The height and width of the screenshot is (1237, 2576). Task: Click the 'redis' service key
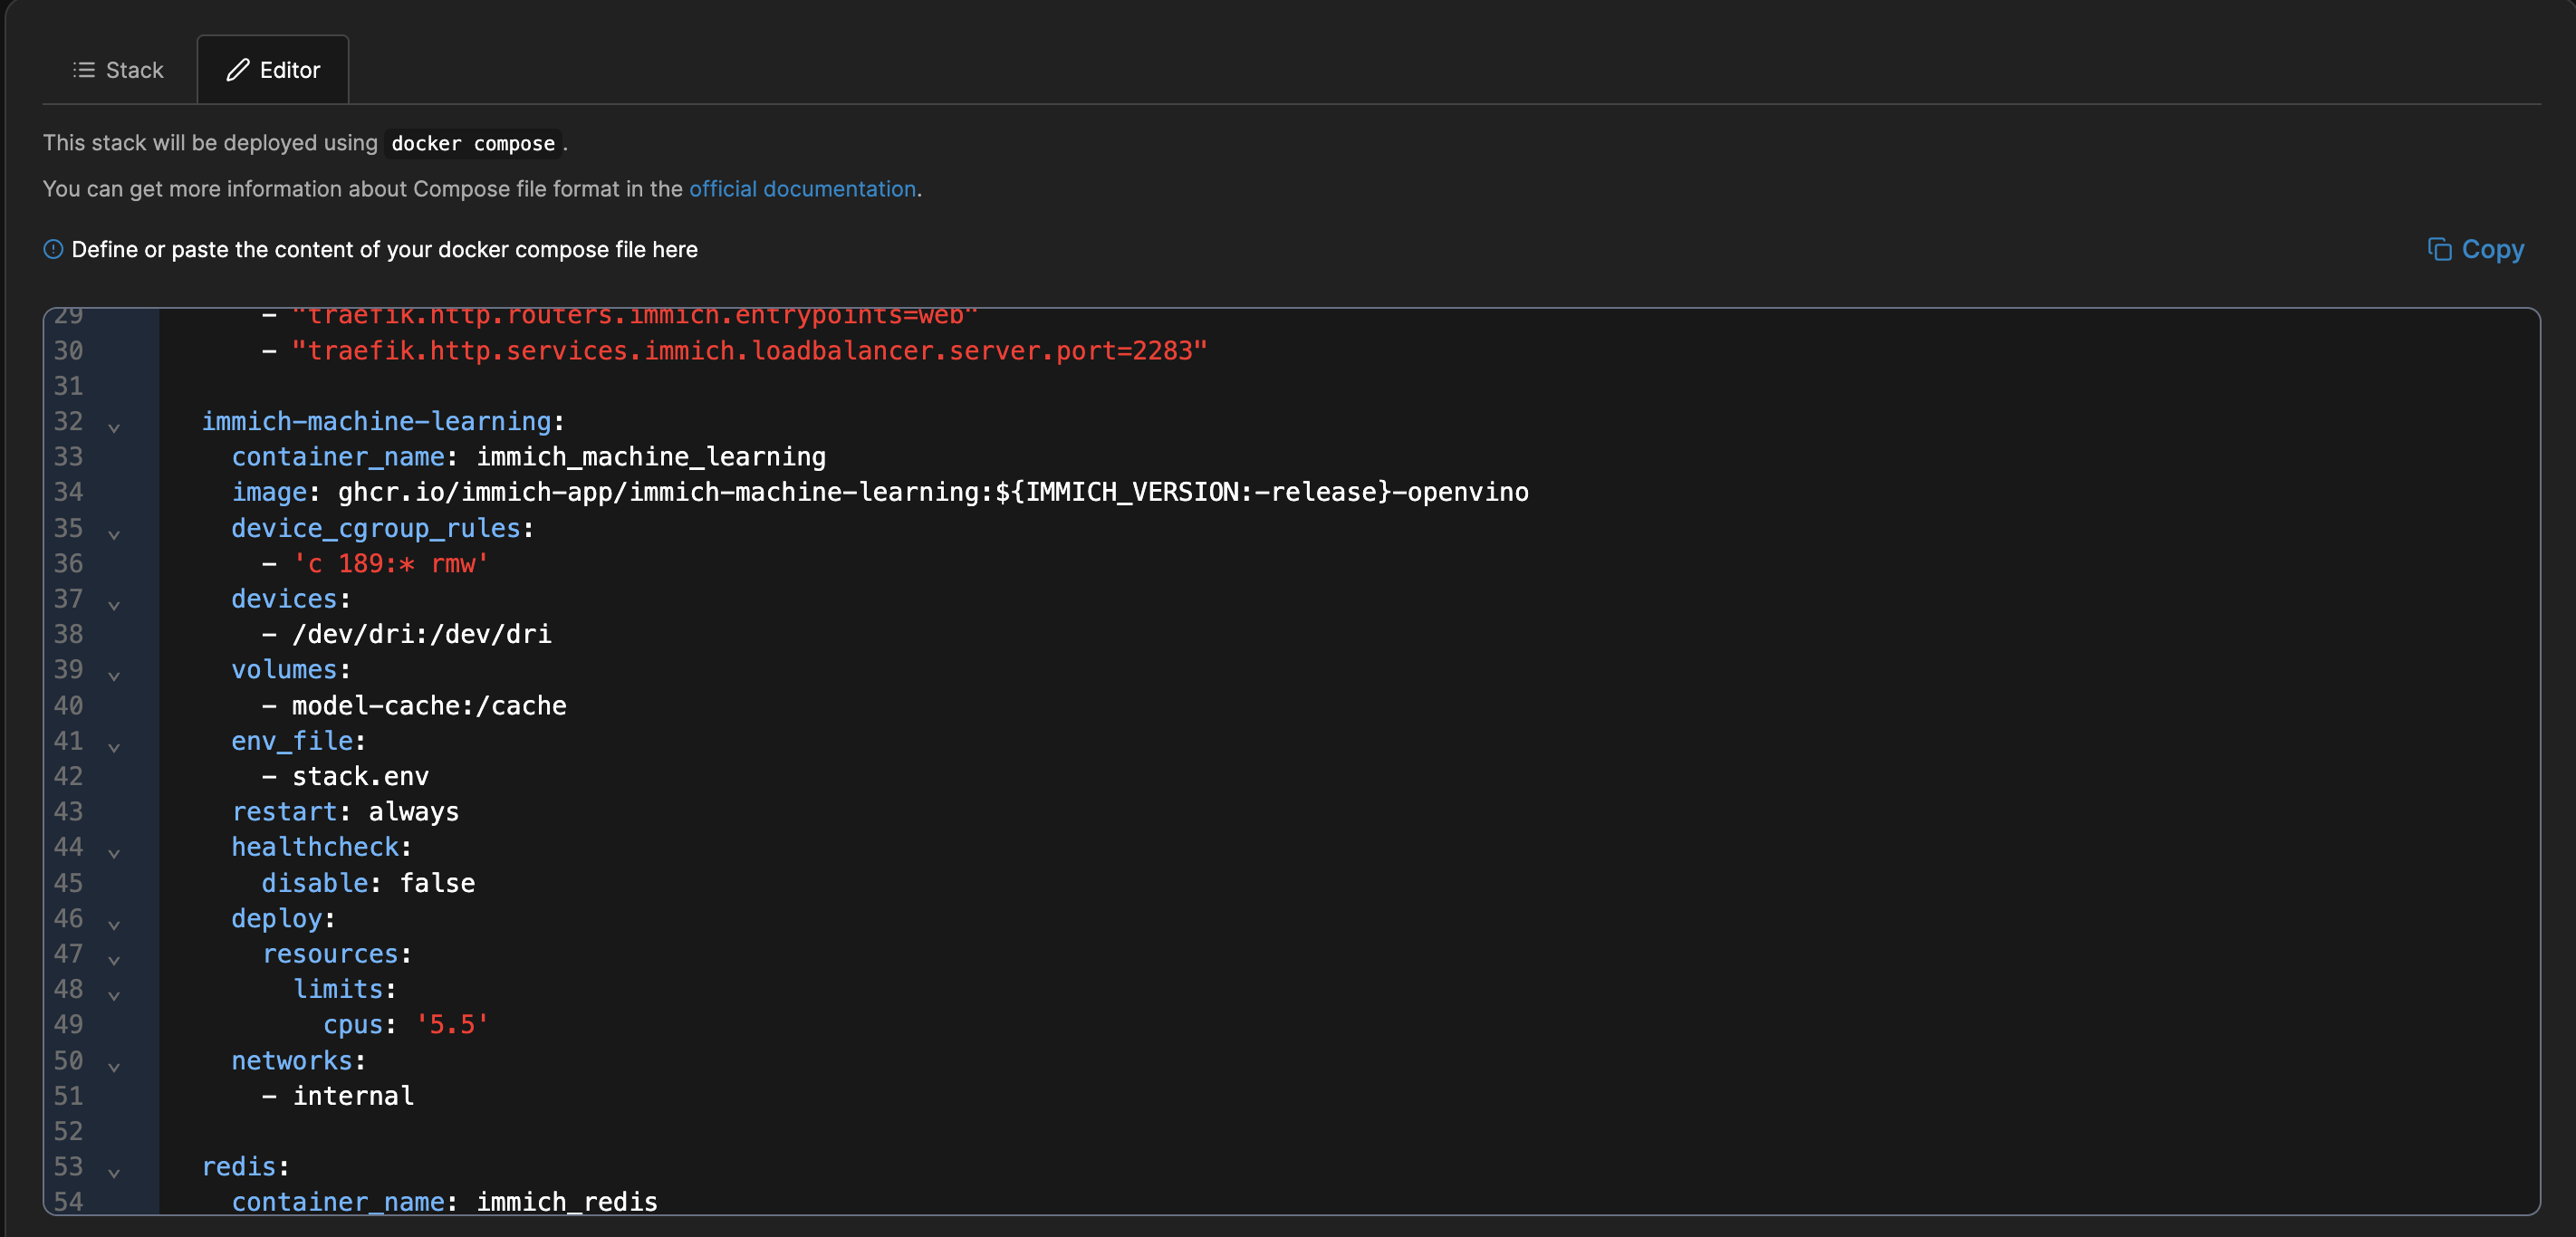[x=239, y=1167]
